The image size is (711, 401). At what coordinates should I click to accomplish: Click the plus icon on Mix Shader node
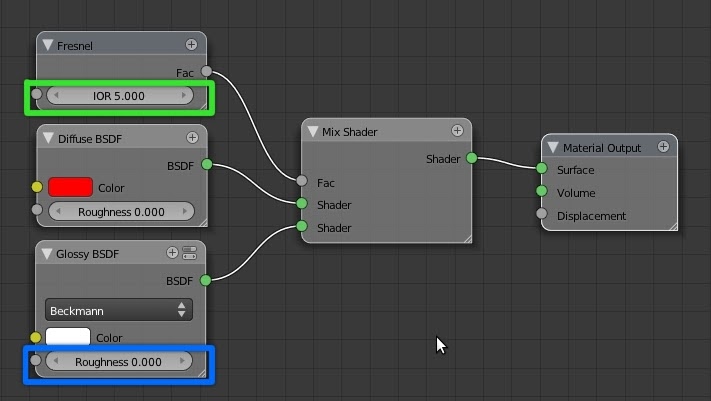tap(458, 131)
